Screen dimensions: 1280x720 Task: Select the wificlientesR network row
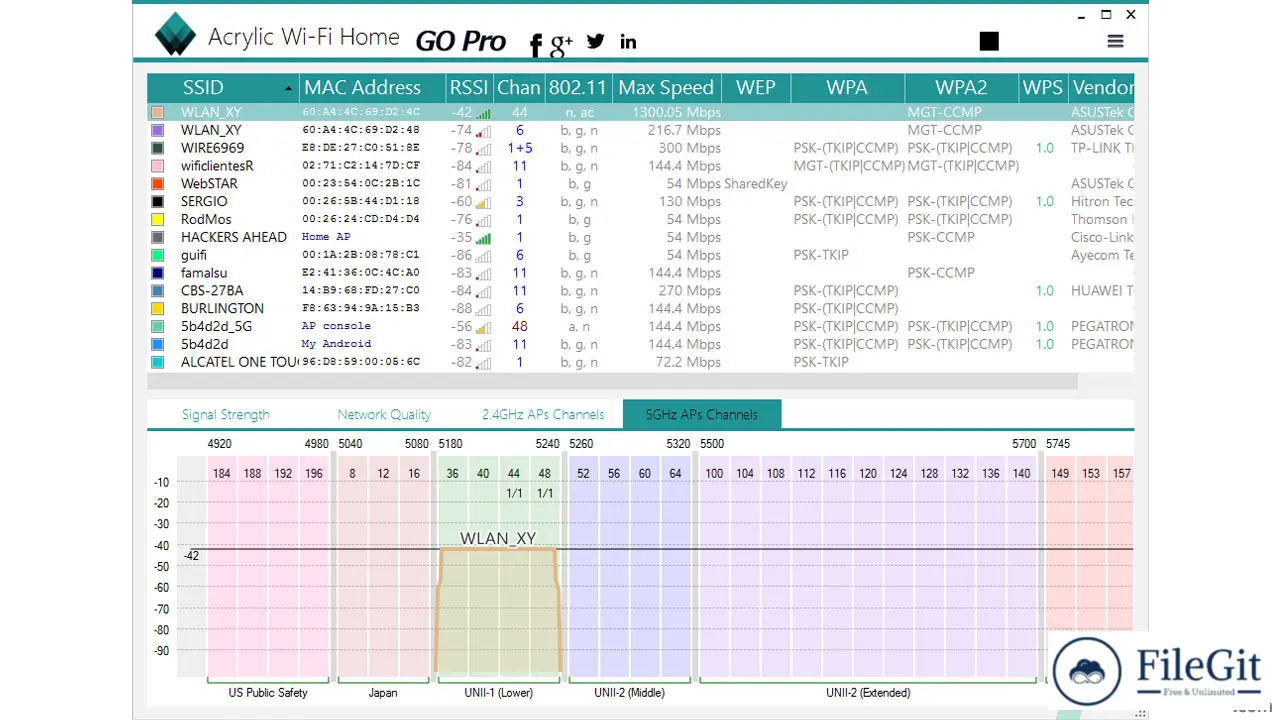(640, 166)
